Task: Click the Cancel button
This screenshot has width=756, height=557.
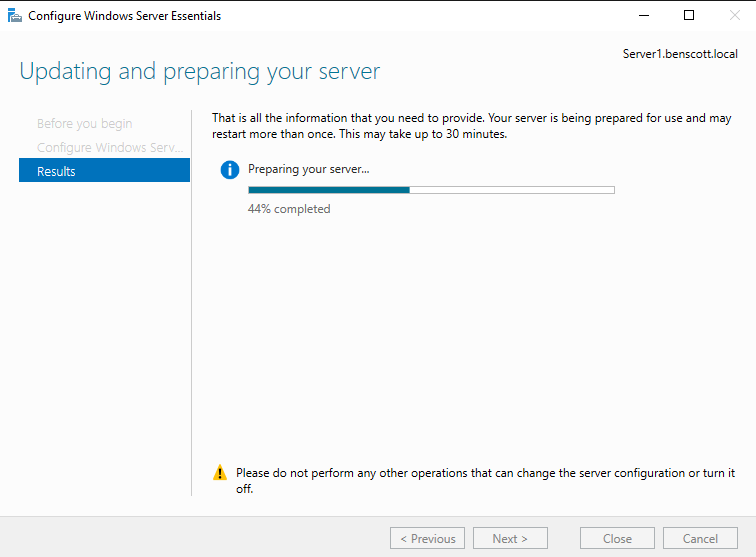Action: [x=700, y=538]
